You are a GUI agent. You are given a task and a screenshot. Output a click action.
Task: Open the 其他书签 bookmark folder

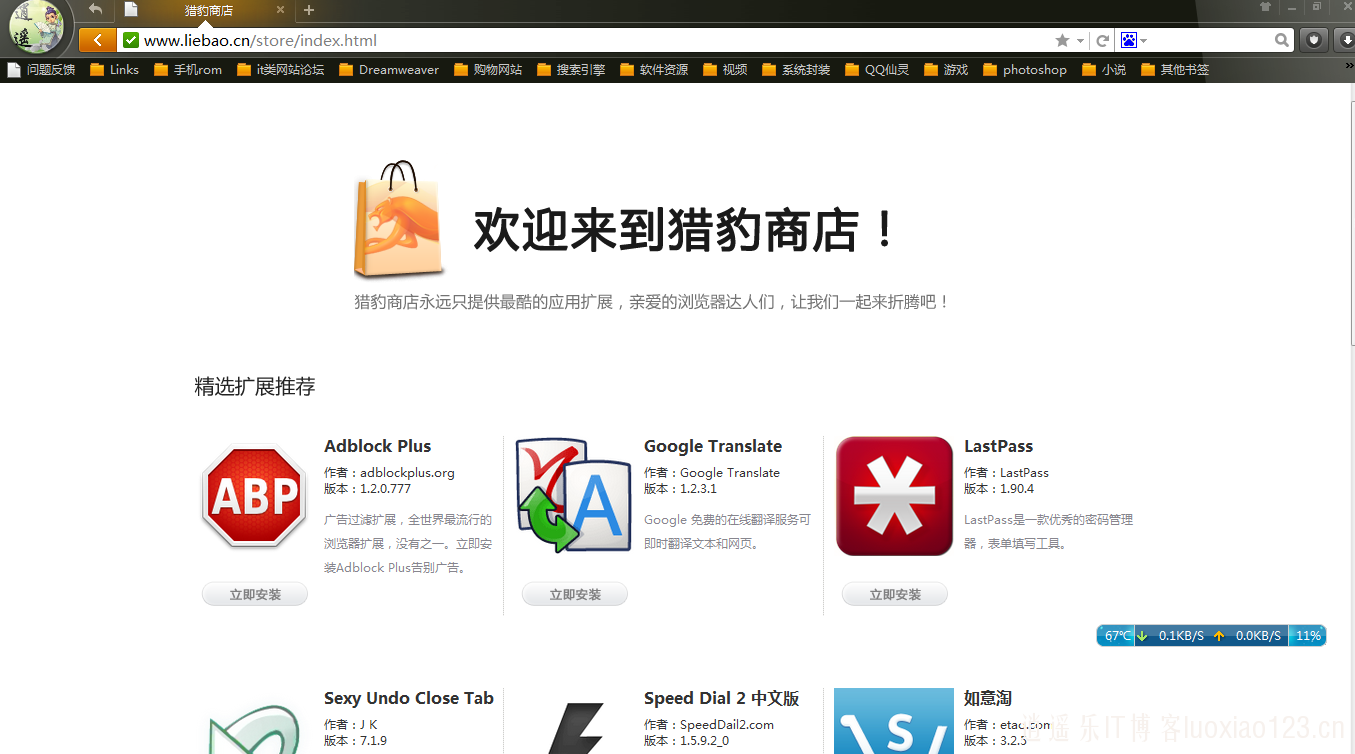point(1175,70)
